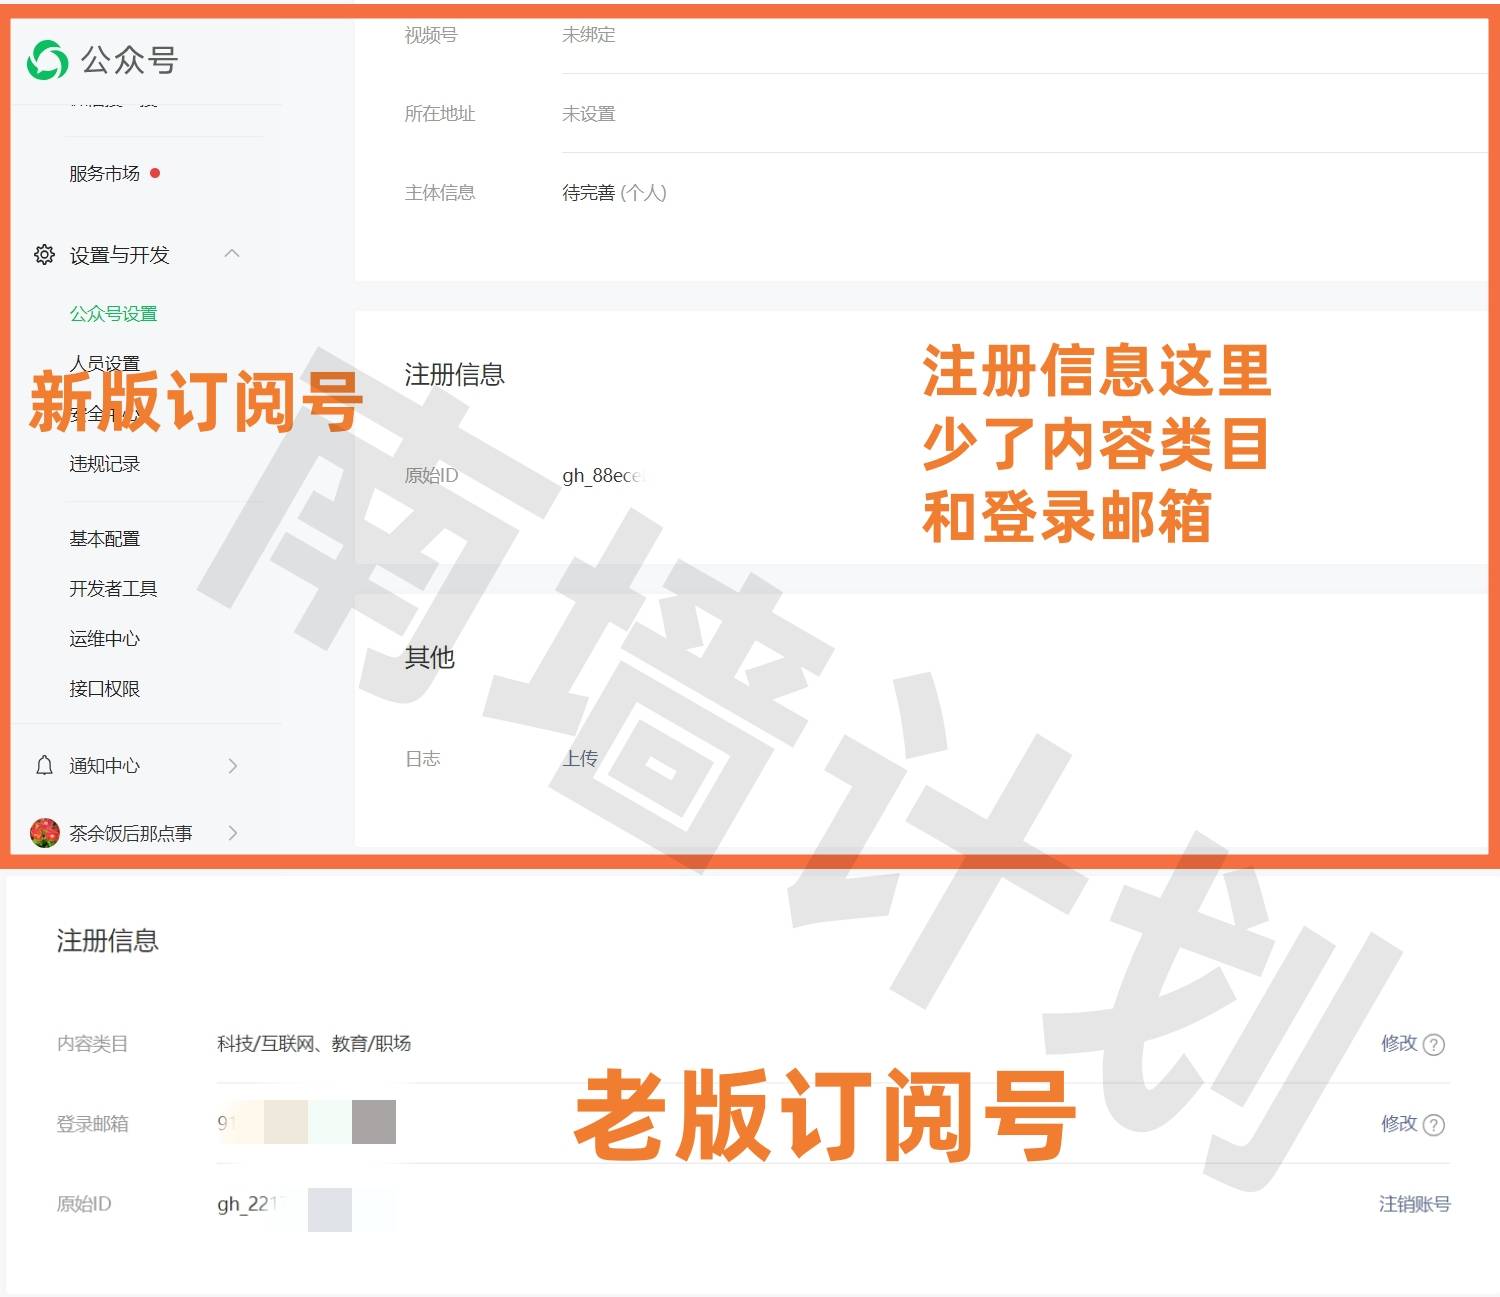Screen dimensions: 1500x1297
Task: Expand the 茶余饭后那点事 account arrow
Action: click(232, 833)
